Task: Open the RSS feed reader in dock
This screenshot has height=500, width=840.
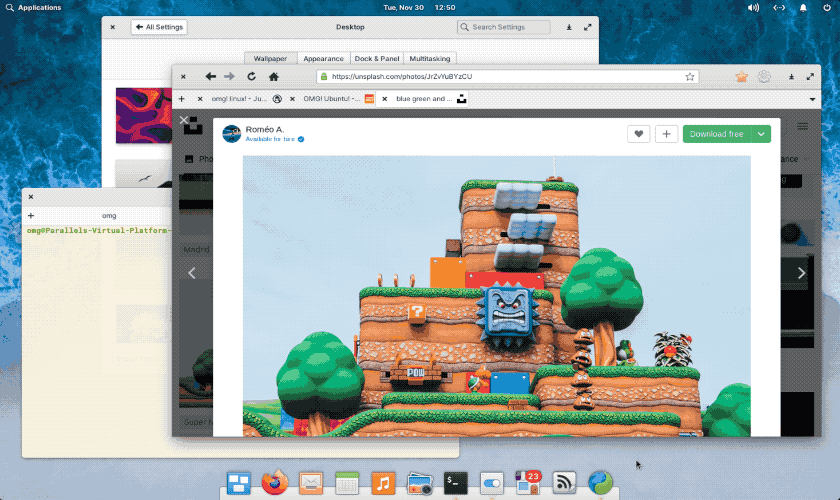Action: tap(564, 483)
